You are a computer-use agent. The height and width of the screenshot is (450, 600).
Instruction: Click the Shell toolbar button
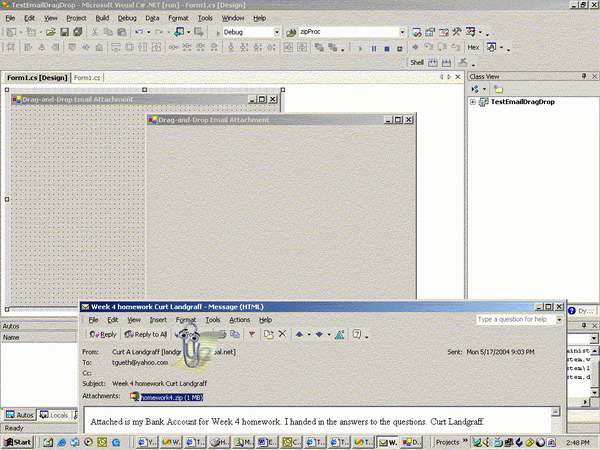click(417, 62)
